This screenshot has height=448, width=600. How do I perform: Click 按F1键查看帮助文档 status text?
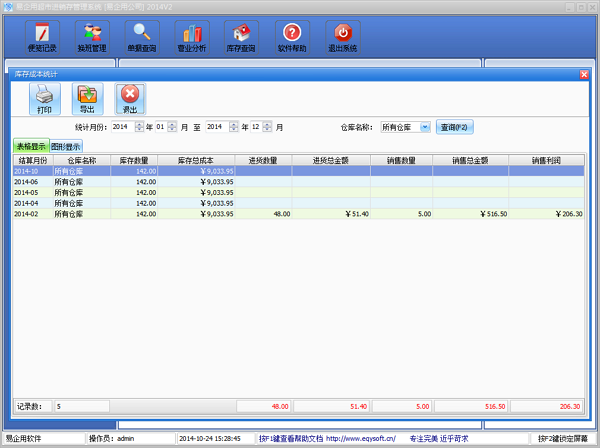click(291, 438)
